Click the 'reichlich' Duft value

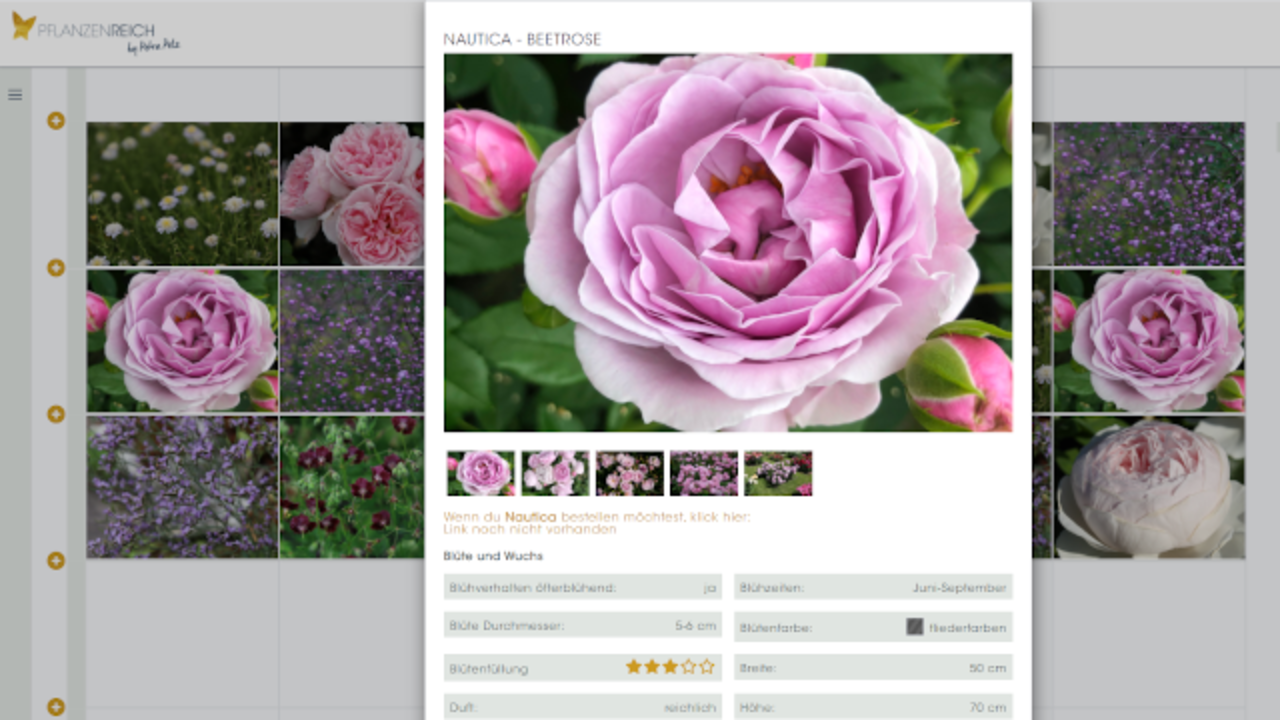point(691,708)
